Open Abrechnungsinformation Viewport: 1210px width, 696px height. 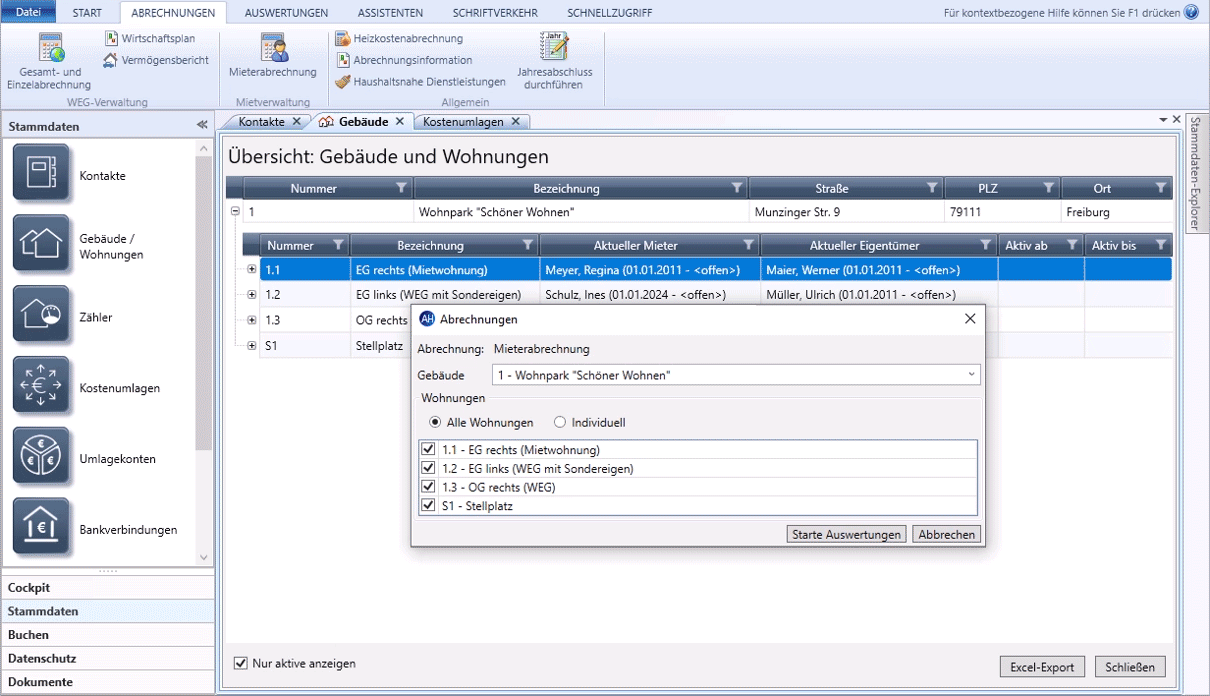pyautogui.click(x=404, y=60)
